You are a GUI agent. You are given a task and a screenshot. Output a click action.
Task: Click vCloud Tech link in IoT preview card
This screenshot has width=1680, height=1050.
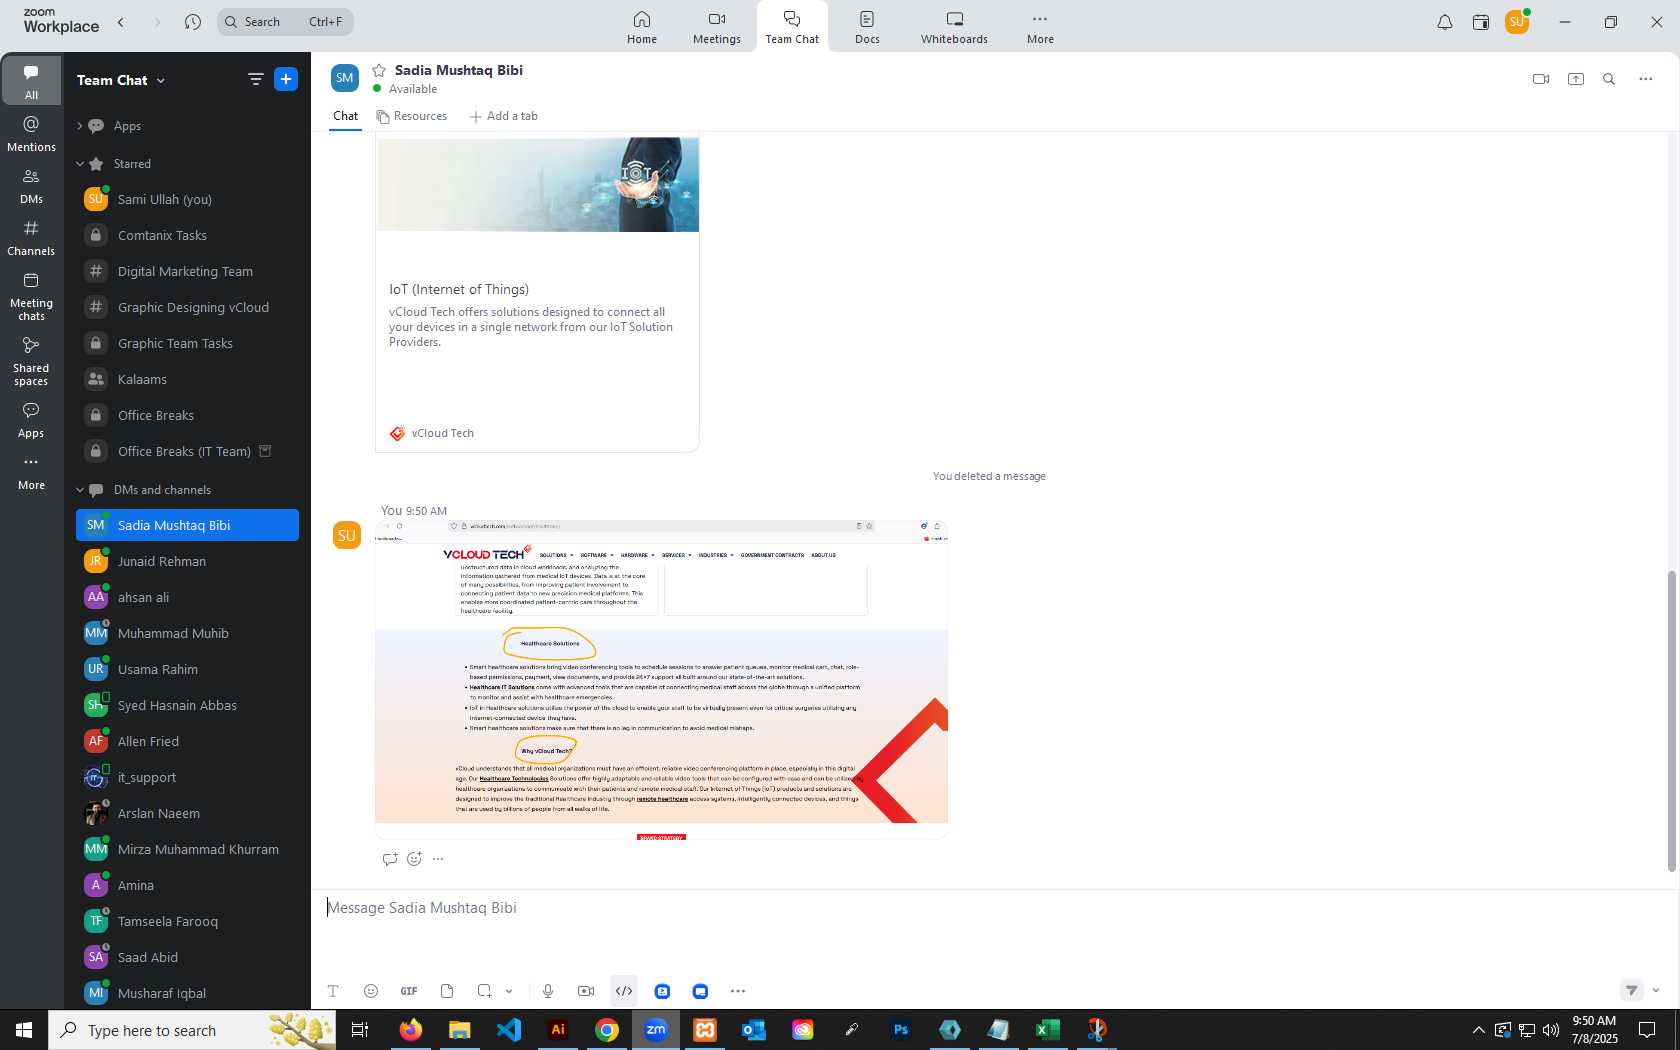click(x=442, y=433)
